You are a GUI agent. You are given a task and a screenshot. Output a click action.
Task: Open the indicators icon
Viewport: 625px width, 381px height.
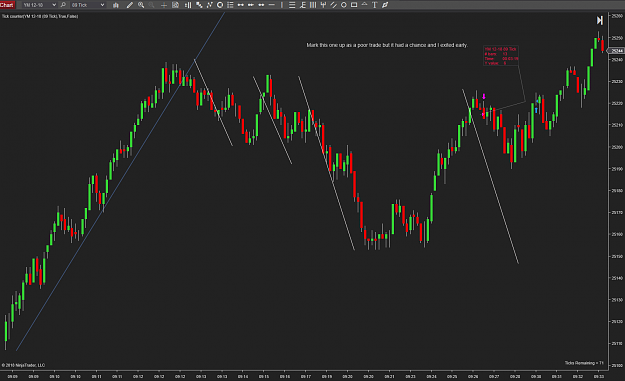click(x=199, y=5)
